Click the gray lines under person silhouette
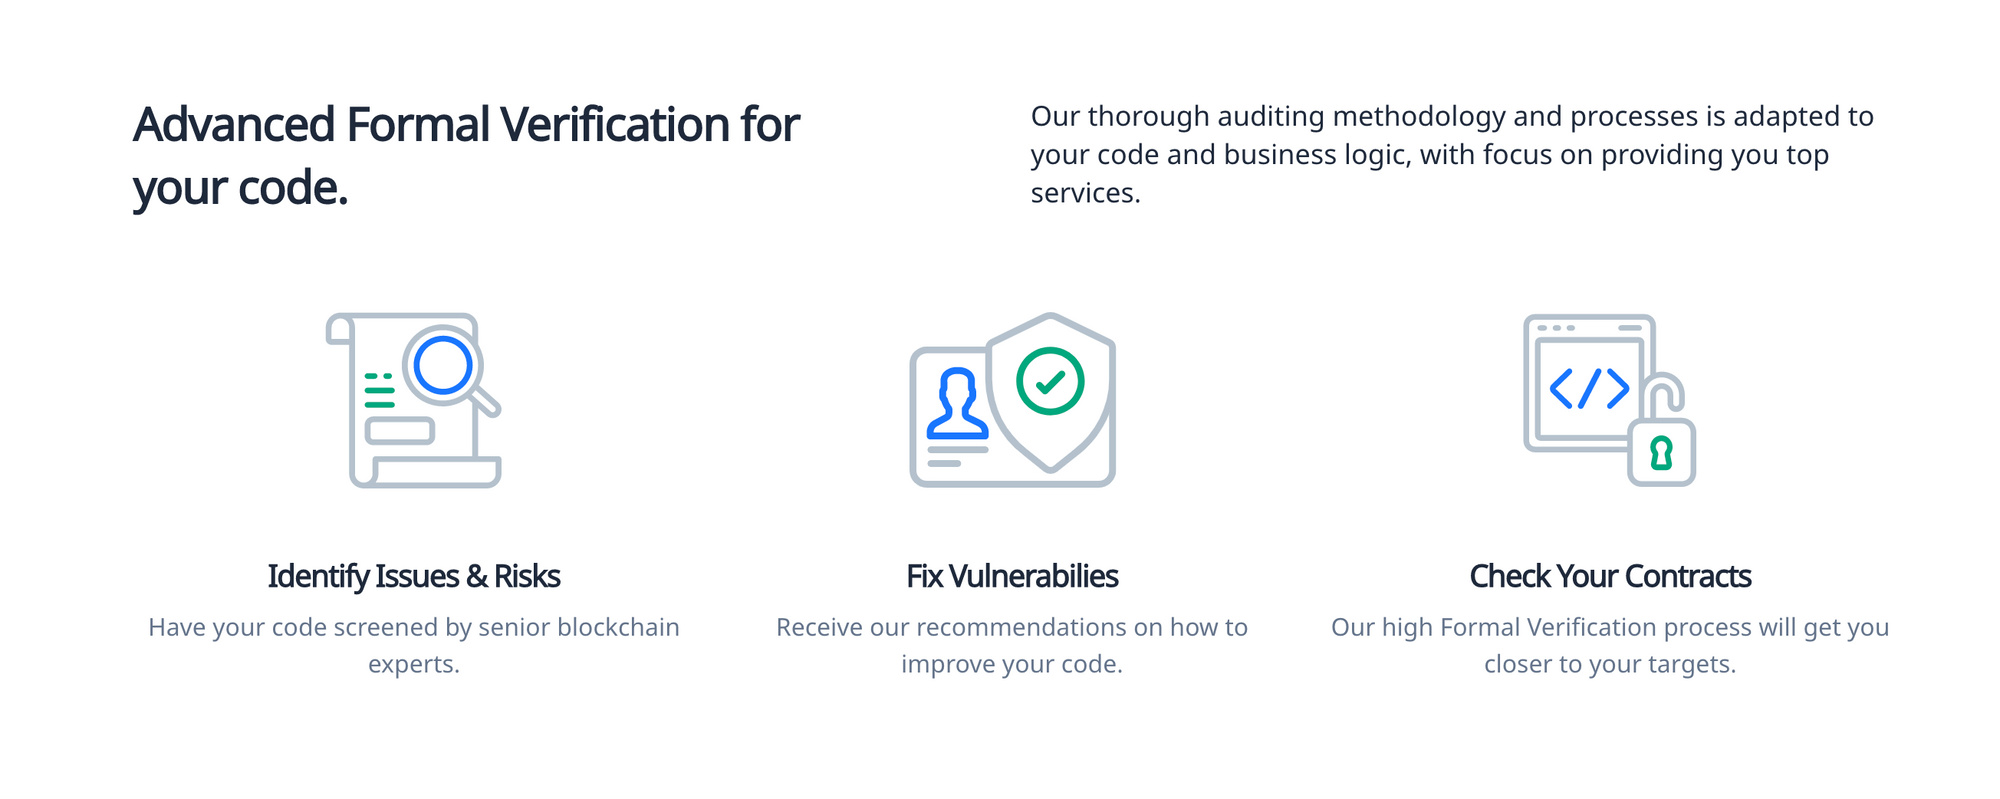 pyautogui.click(x=955, y=456)
